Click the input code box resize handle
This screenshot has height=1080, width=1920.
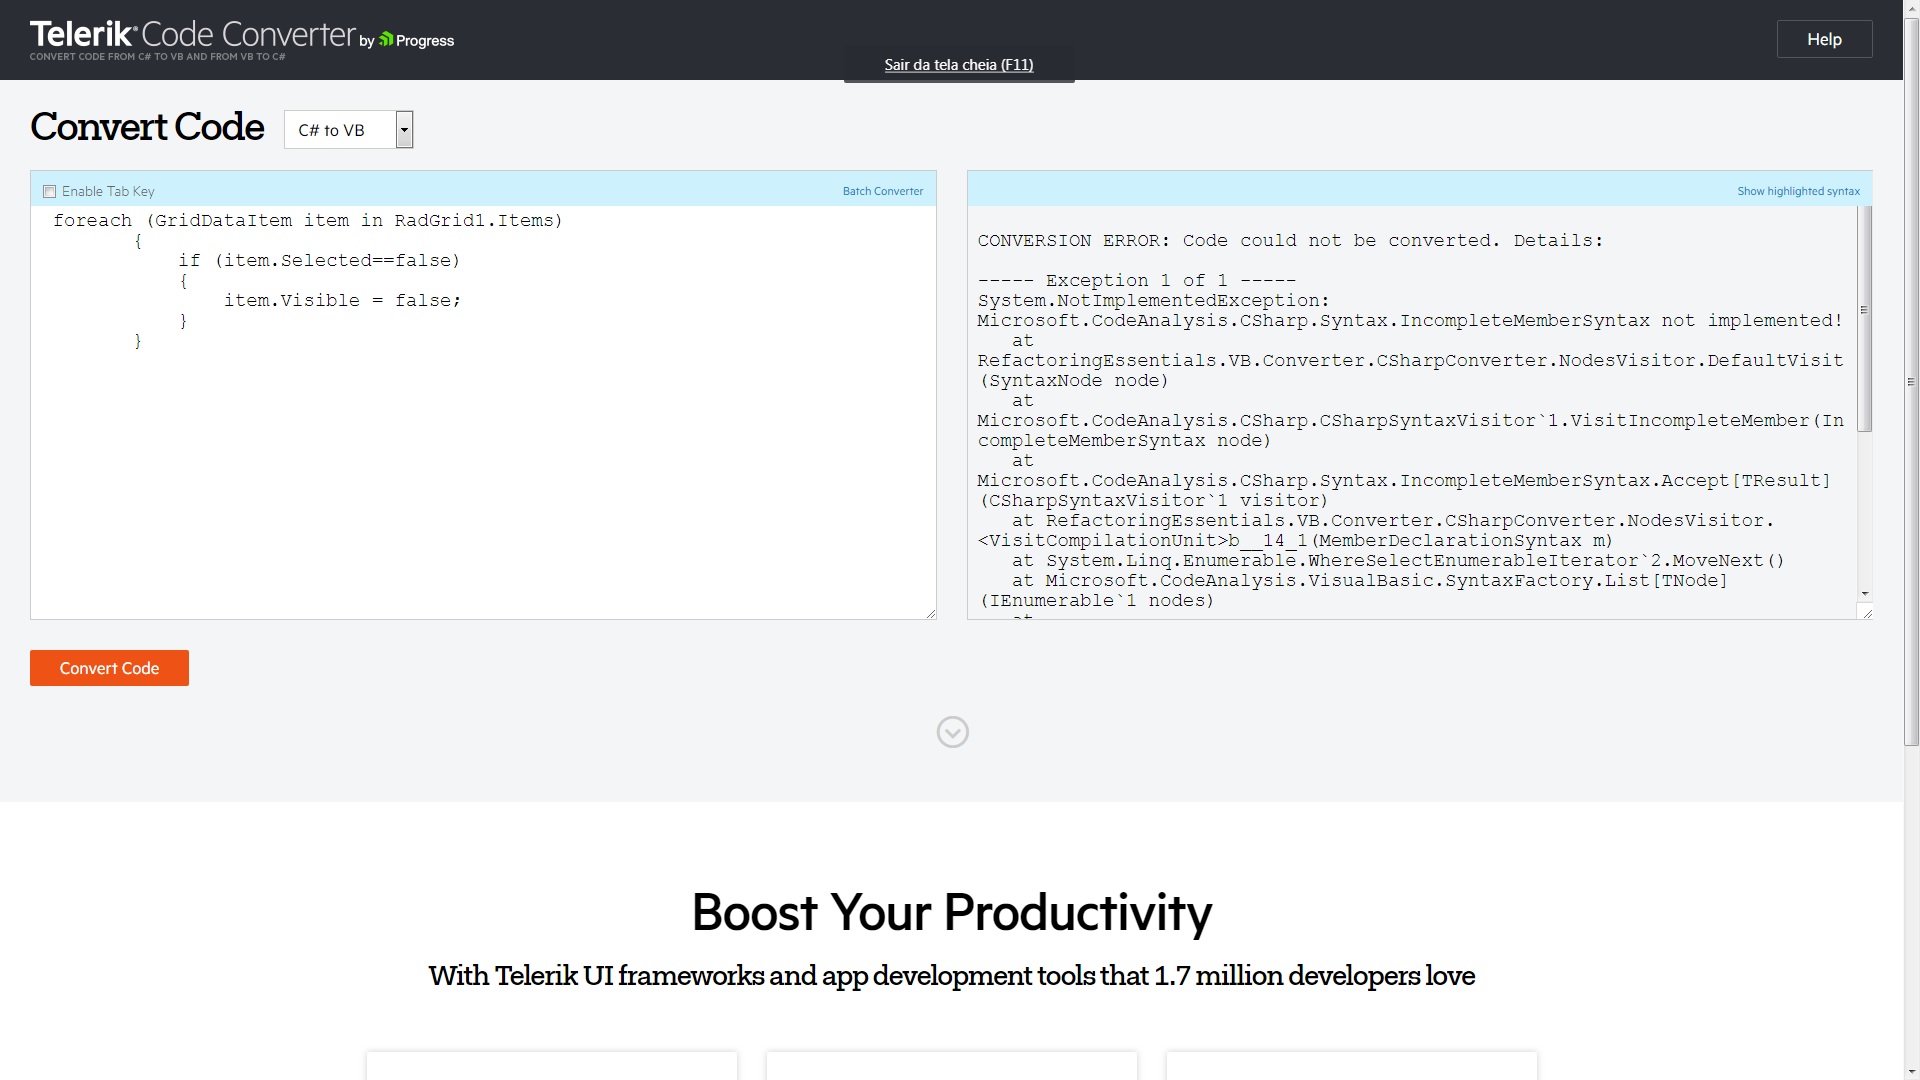click(x=931, y=613)
